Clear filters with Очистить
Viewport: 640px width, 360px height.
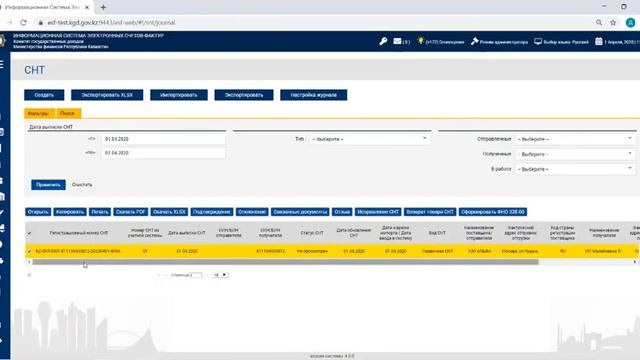point(82,185)
